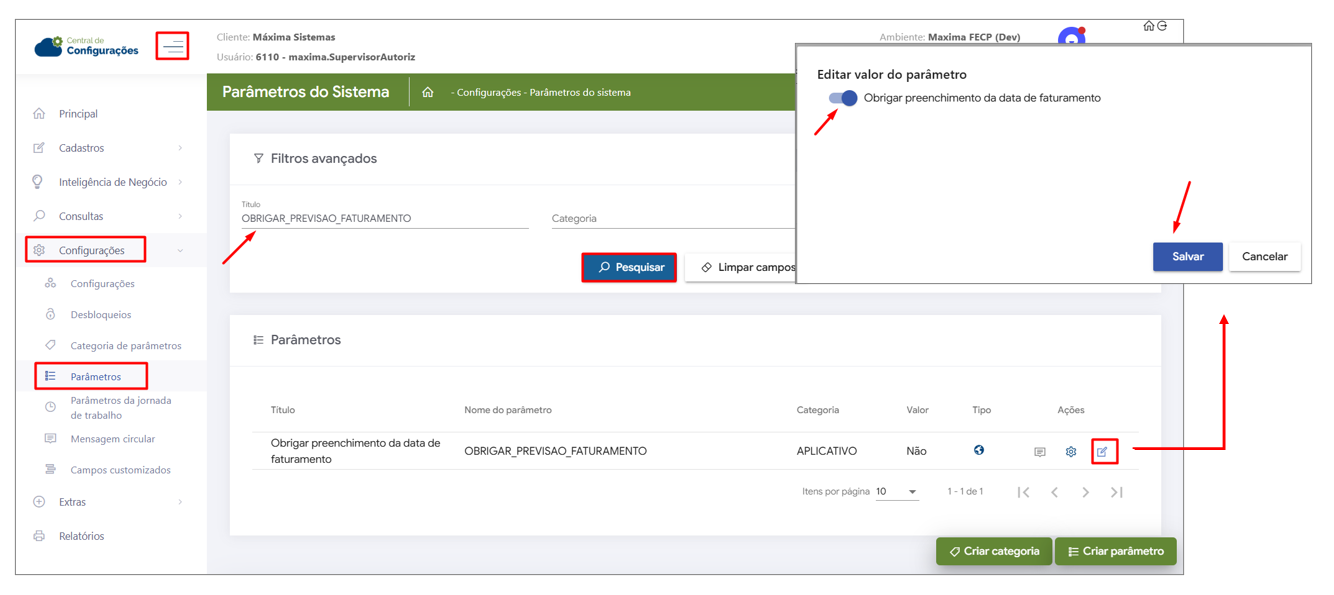1334x595 pixels.
Task: Click the Título filter input field
Action: (x=385, y=219)
